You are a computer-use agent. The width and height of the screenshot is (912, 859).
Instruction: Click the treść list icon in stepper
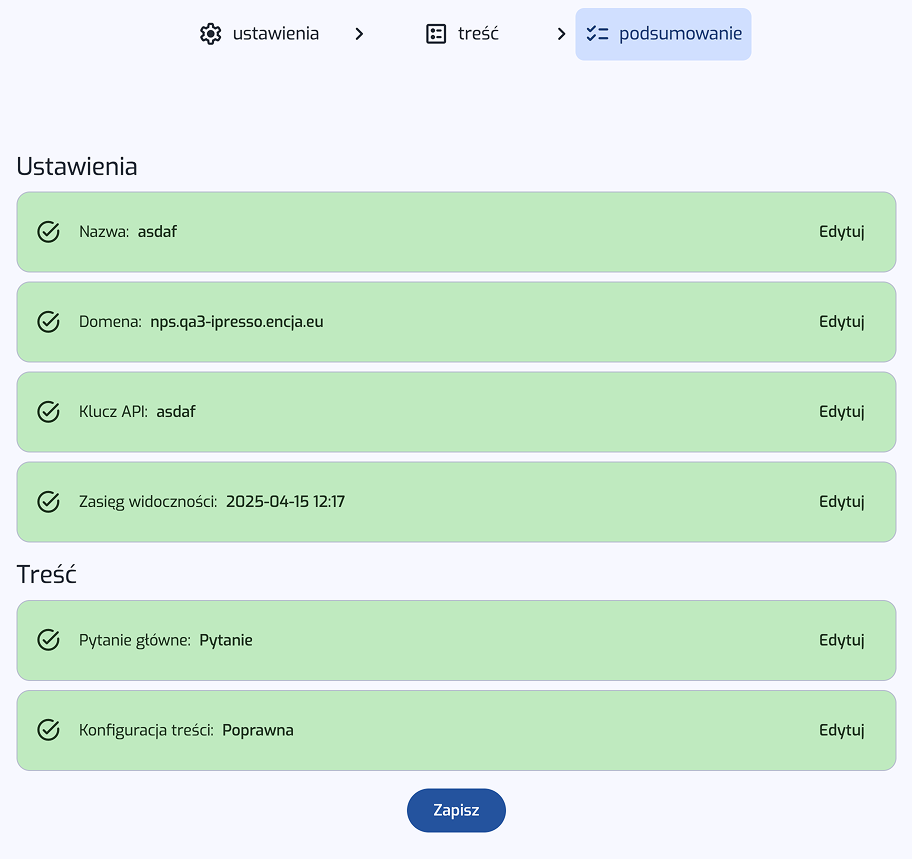[436, 34]
